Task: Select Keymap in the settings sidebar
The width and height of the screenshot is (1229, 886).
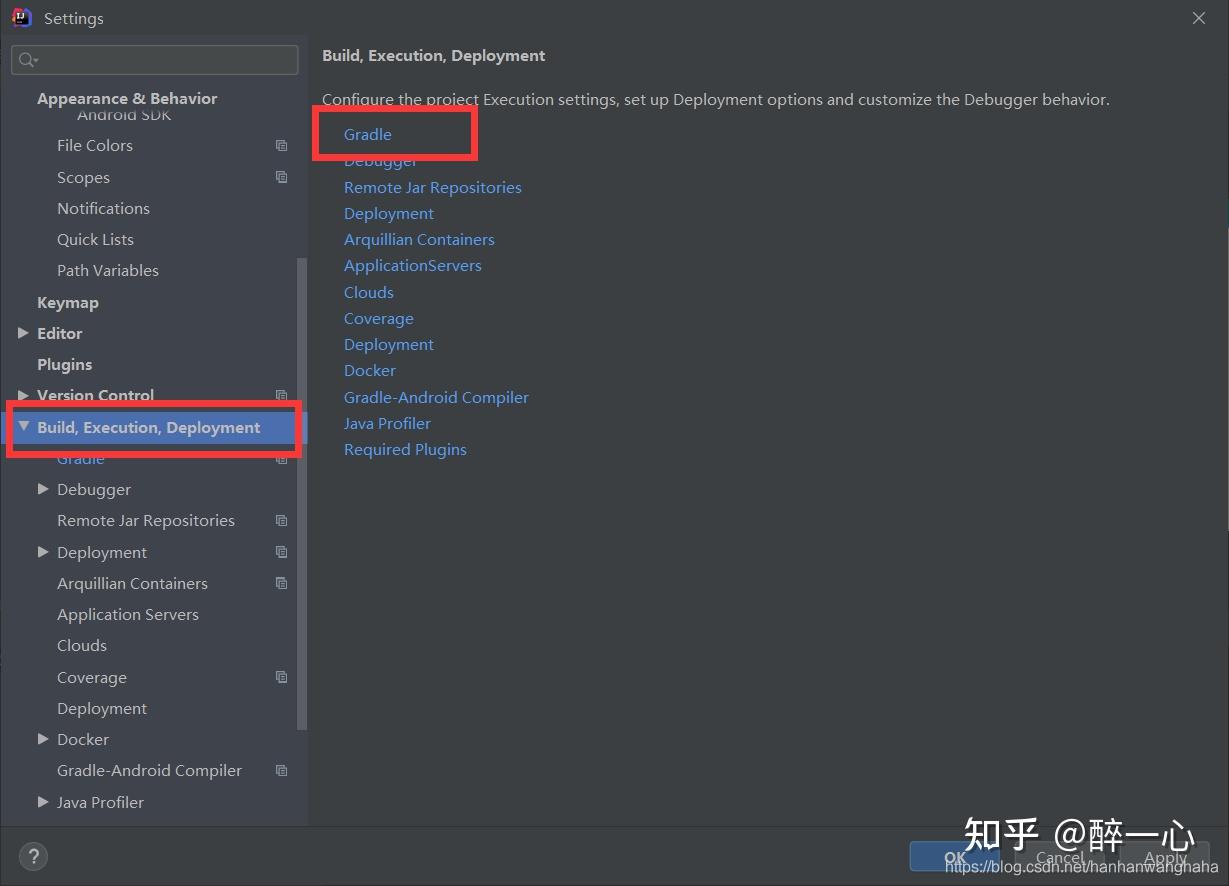Action: click(x=68, y=302)
